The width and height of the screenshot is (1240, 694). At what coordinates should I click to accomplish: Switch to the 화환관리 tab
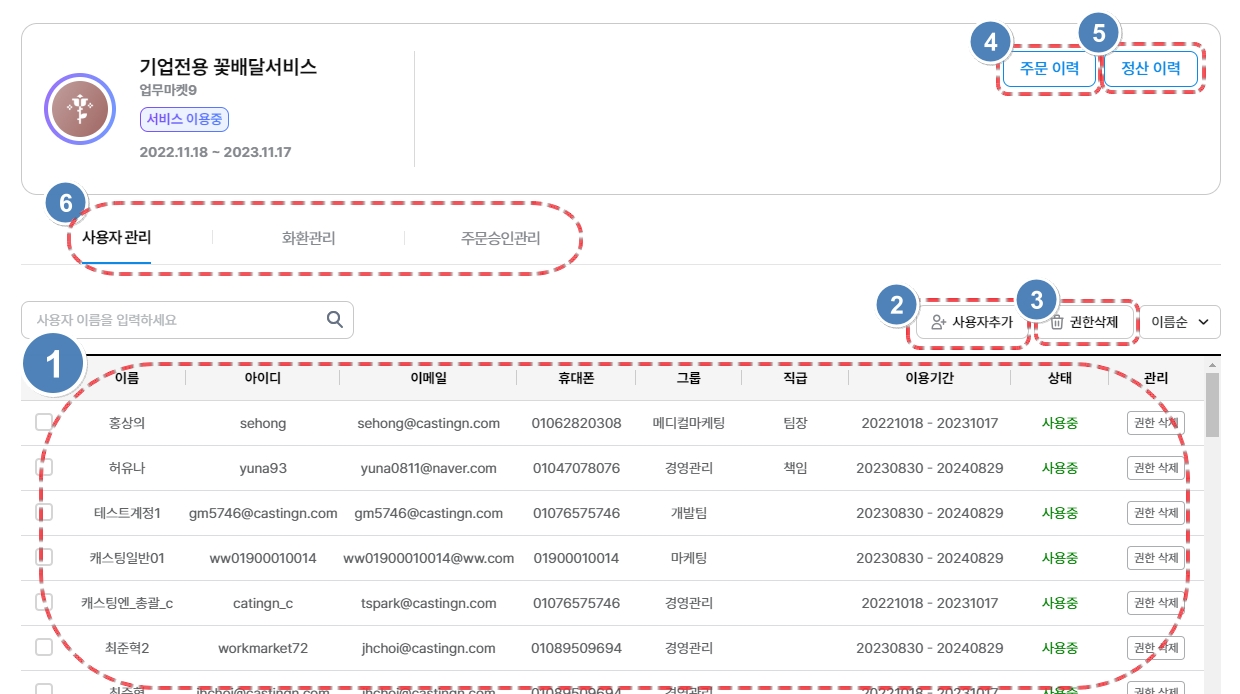pos(308,239)
